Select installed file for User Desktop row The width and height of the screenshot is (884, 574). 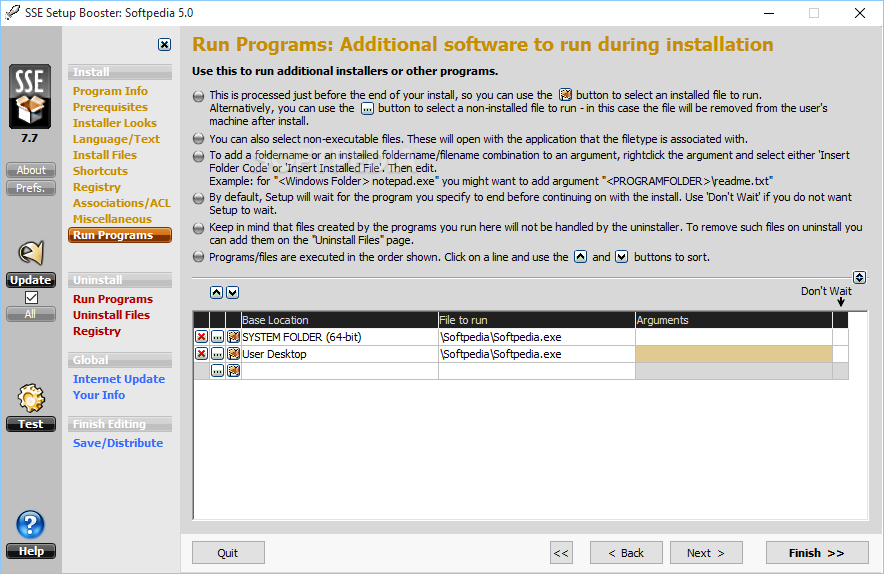click(233, 354)
